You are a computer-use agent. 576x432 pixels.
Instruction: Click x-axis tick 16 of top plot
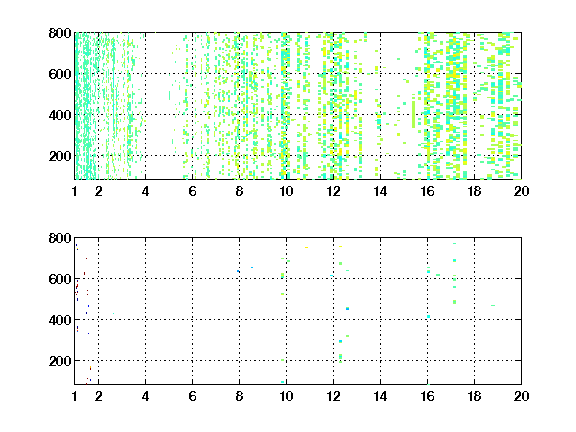pyautogui.click(x=427, y=191)
